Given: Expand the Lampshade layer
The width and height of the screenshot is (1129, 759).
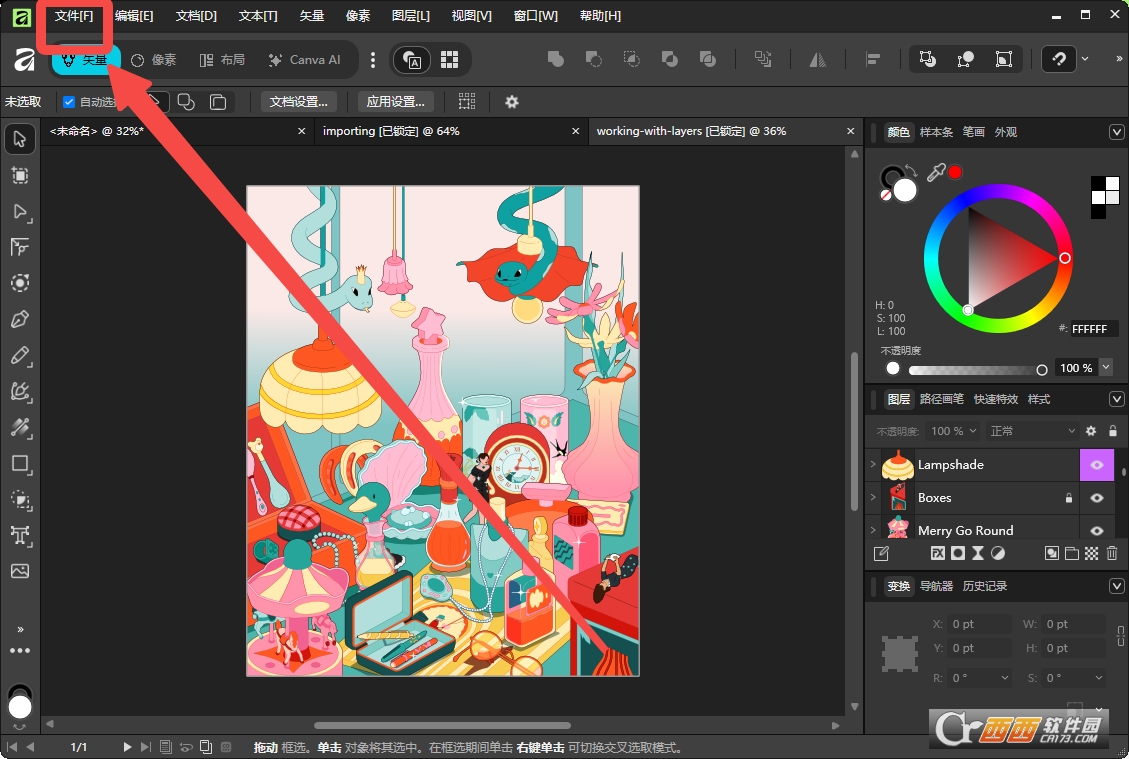Looking at the screenshot, I should tap(873, 464).
